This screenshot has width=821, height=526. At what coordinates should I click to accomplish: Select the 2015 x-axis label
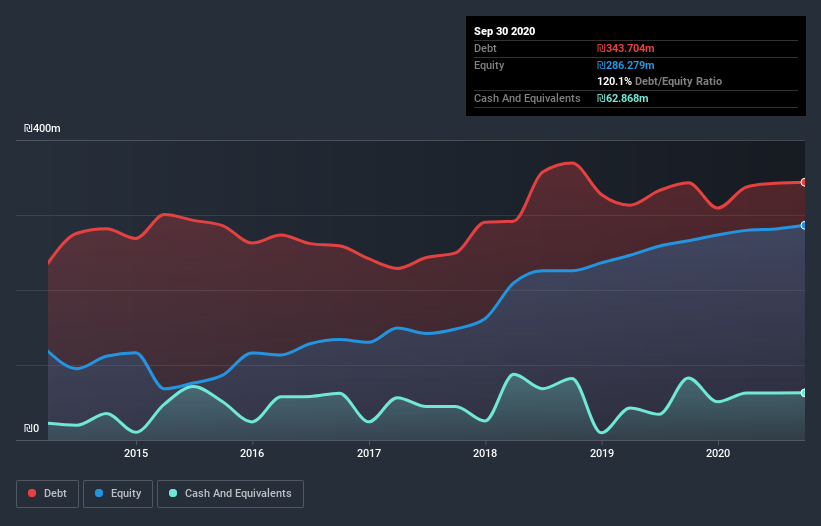click(x=136, y=453)
